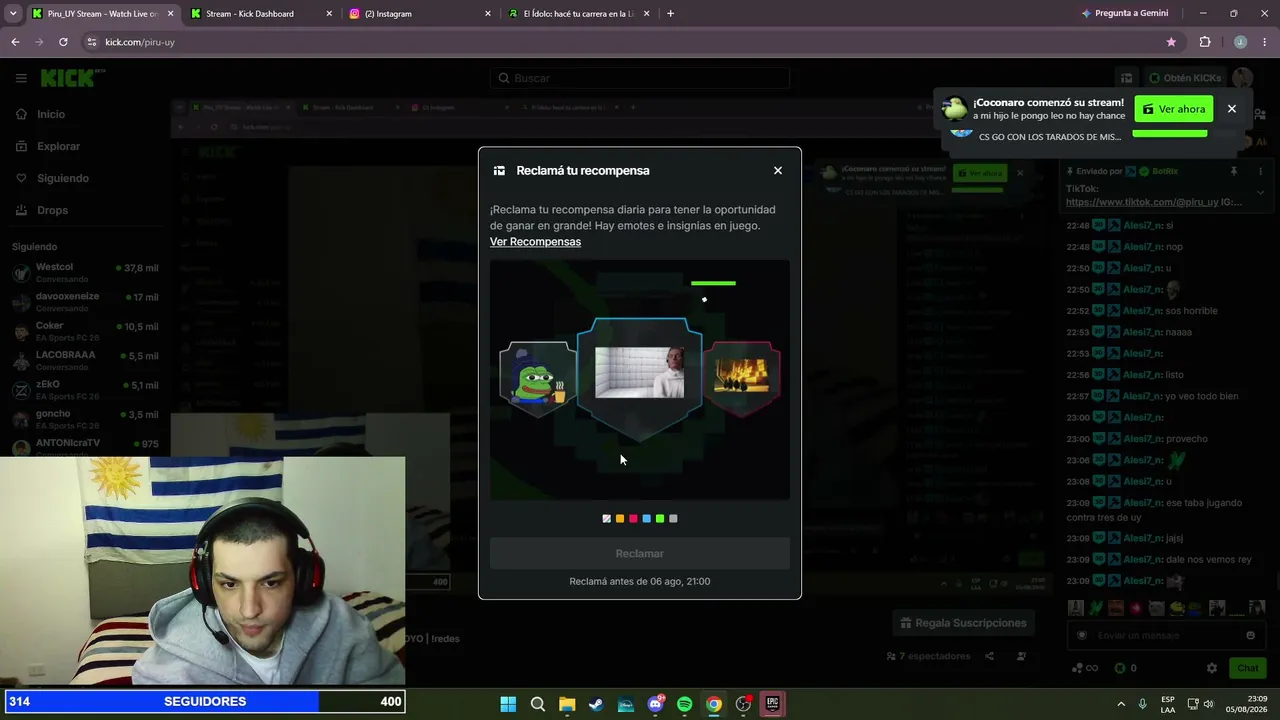Pick the green swatch in the reward dialog
Image resolution: width=1280 pixels, height=720 pixels.
pos(660,519)
